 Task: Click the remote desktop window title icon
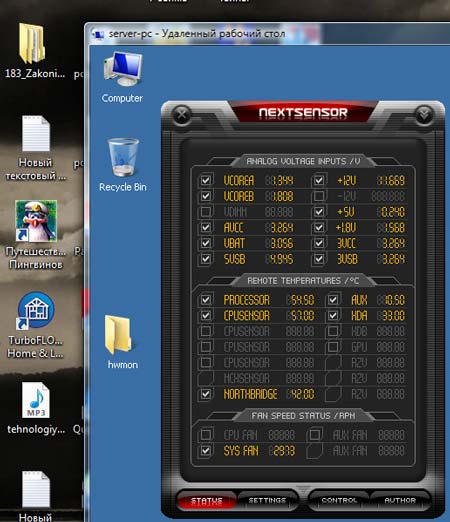click(98, 34)
